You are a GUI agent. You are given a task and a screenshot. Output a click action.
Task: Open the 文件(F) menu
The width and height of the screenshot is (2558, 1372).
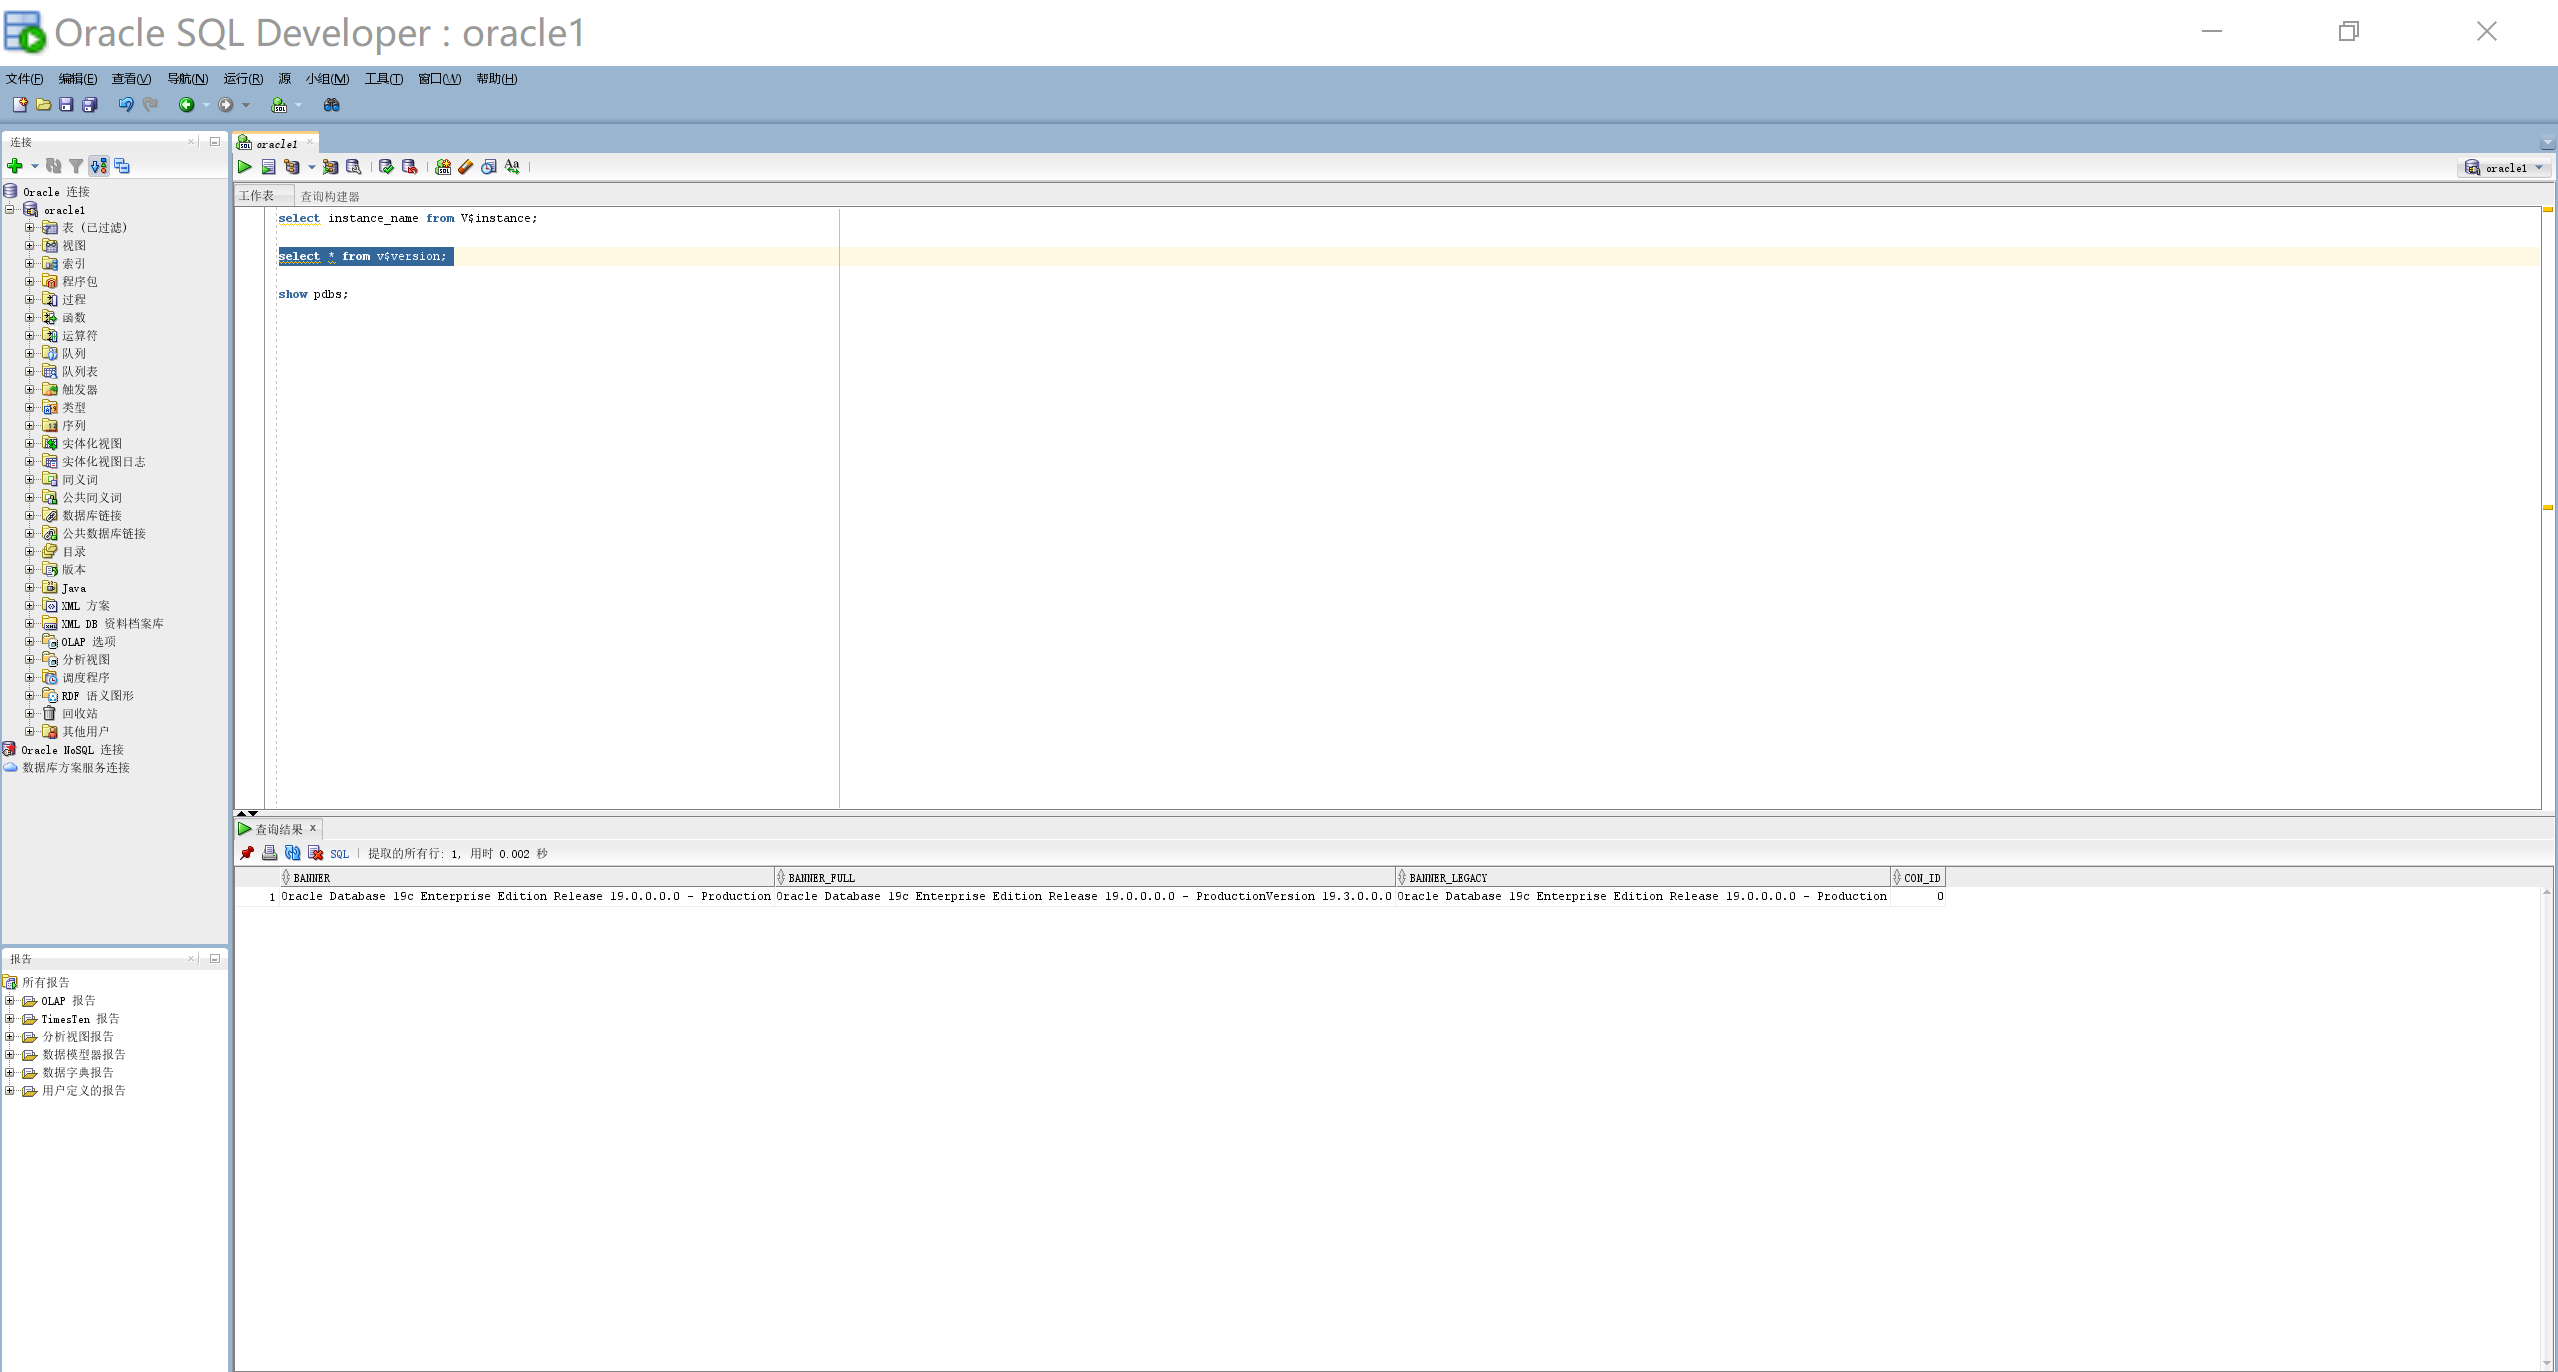pyautogui.click(x=24, y=79)
